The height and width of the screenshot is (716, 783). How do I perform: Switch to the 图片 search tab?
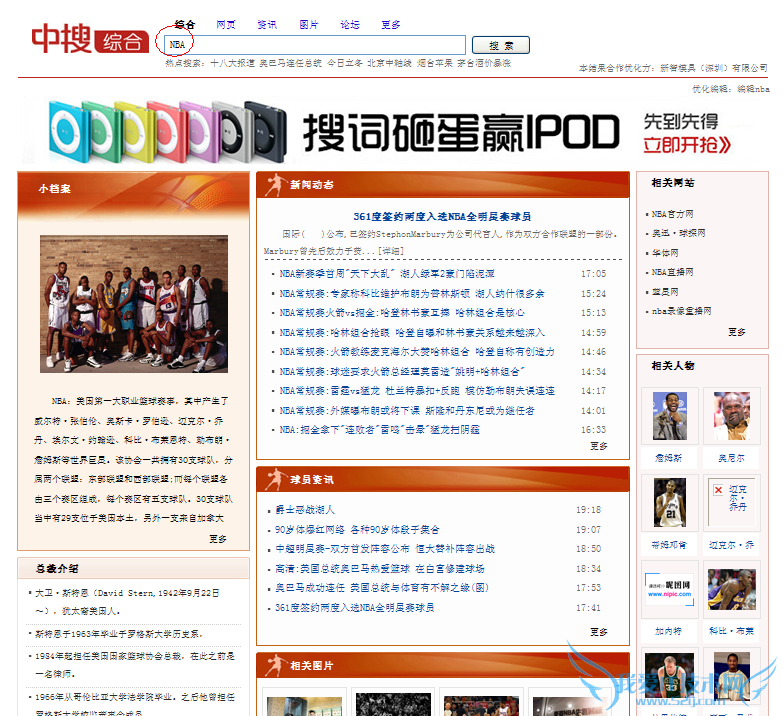(x=309, y=25)
